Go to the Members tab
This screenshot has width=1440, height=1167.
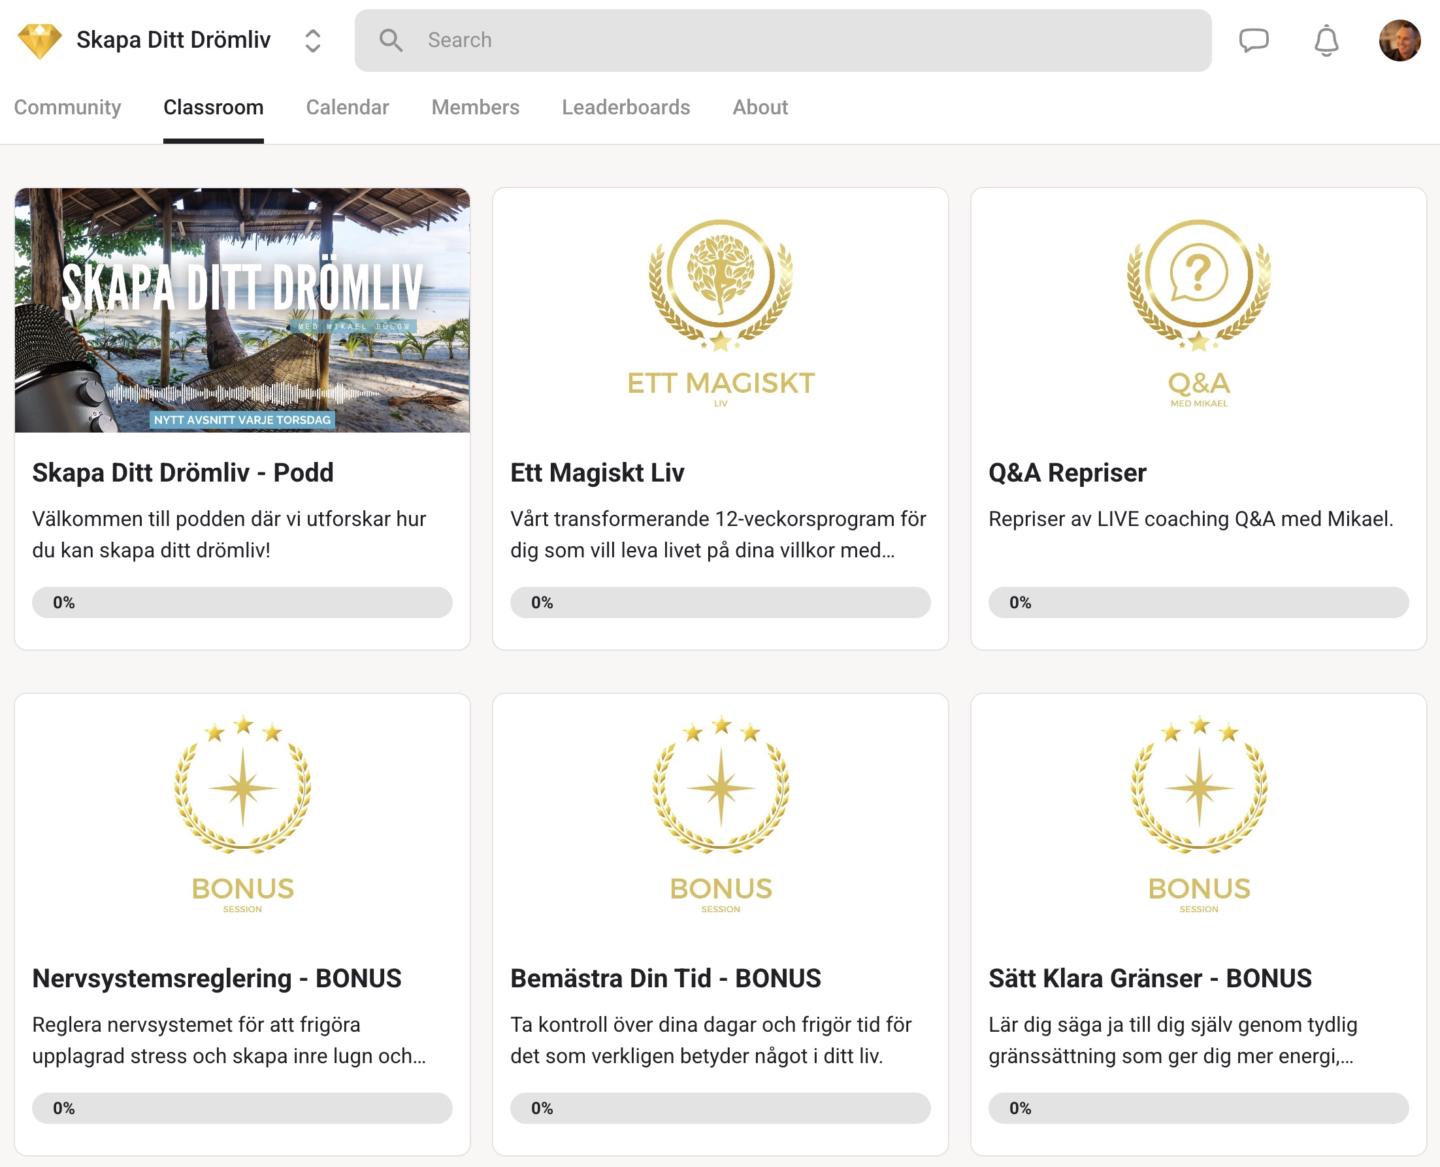[475, 107]
